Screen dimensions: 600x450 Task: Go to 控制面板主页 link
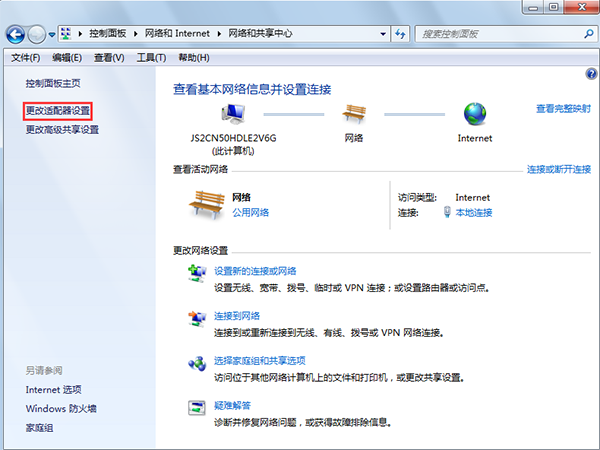53,83
